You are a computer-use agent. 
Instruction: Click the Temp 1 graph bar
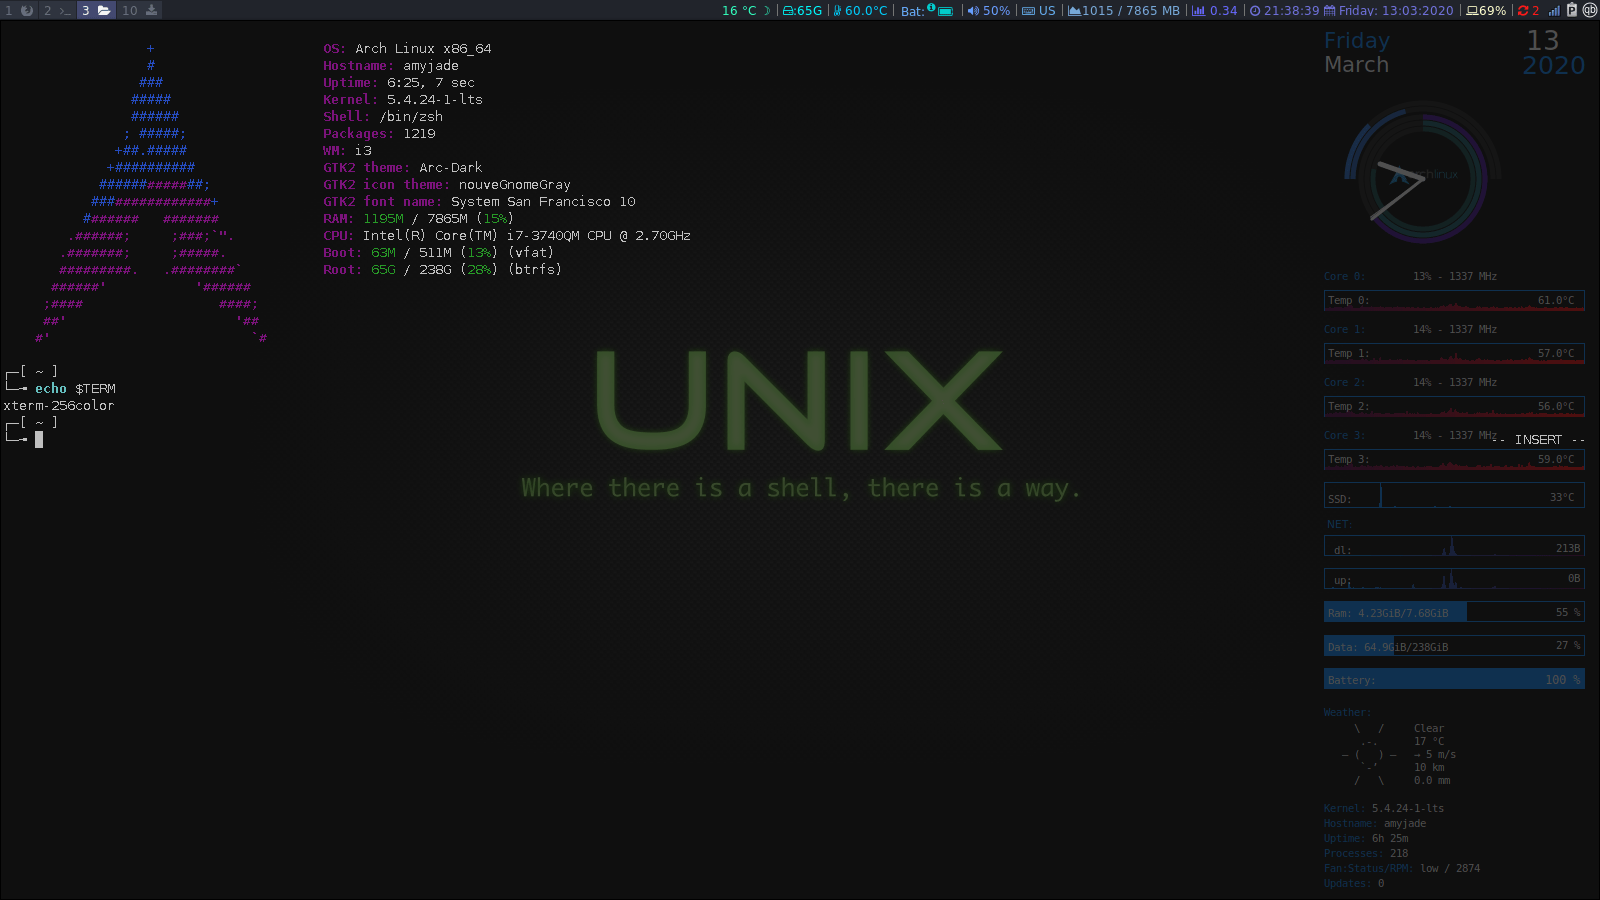1454,353
